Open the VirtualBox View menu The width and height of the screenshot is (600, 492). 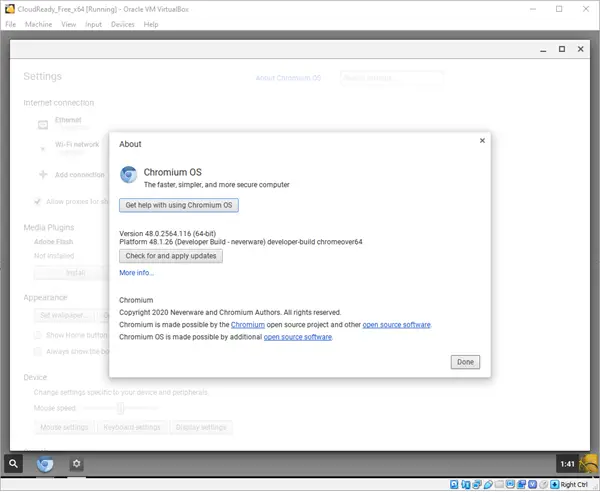click(x=68, y=24)
